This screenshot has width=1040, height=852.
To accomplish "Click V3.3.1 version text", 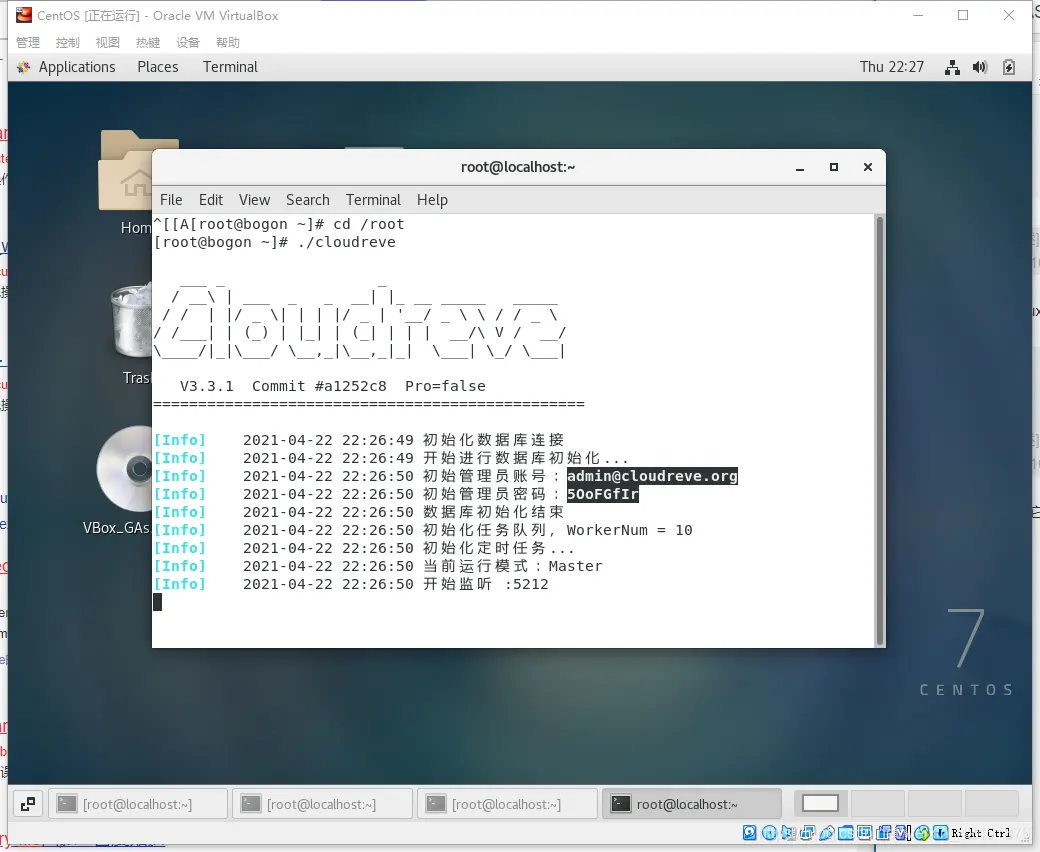I will coord(207,386).
